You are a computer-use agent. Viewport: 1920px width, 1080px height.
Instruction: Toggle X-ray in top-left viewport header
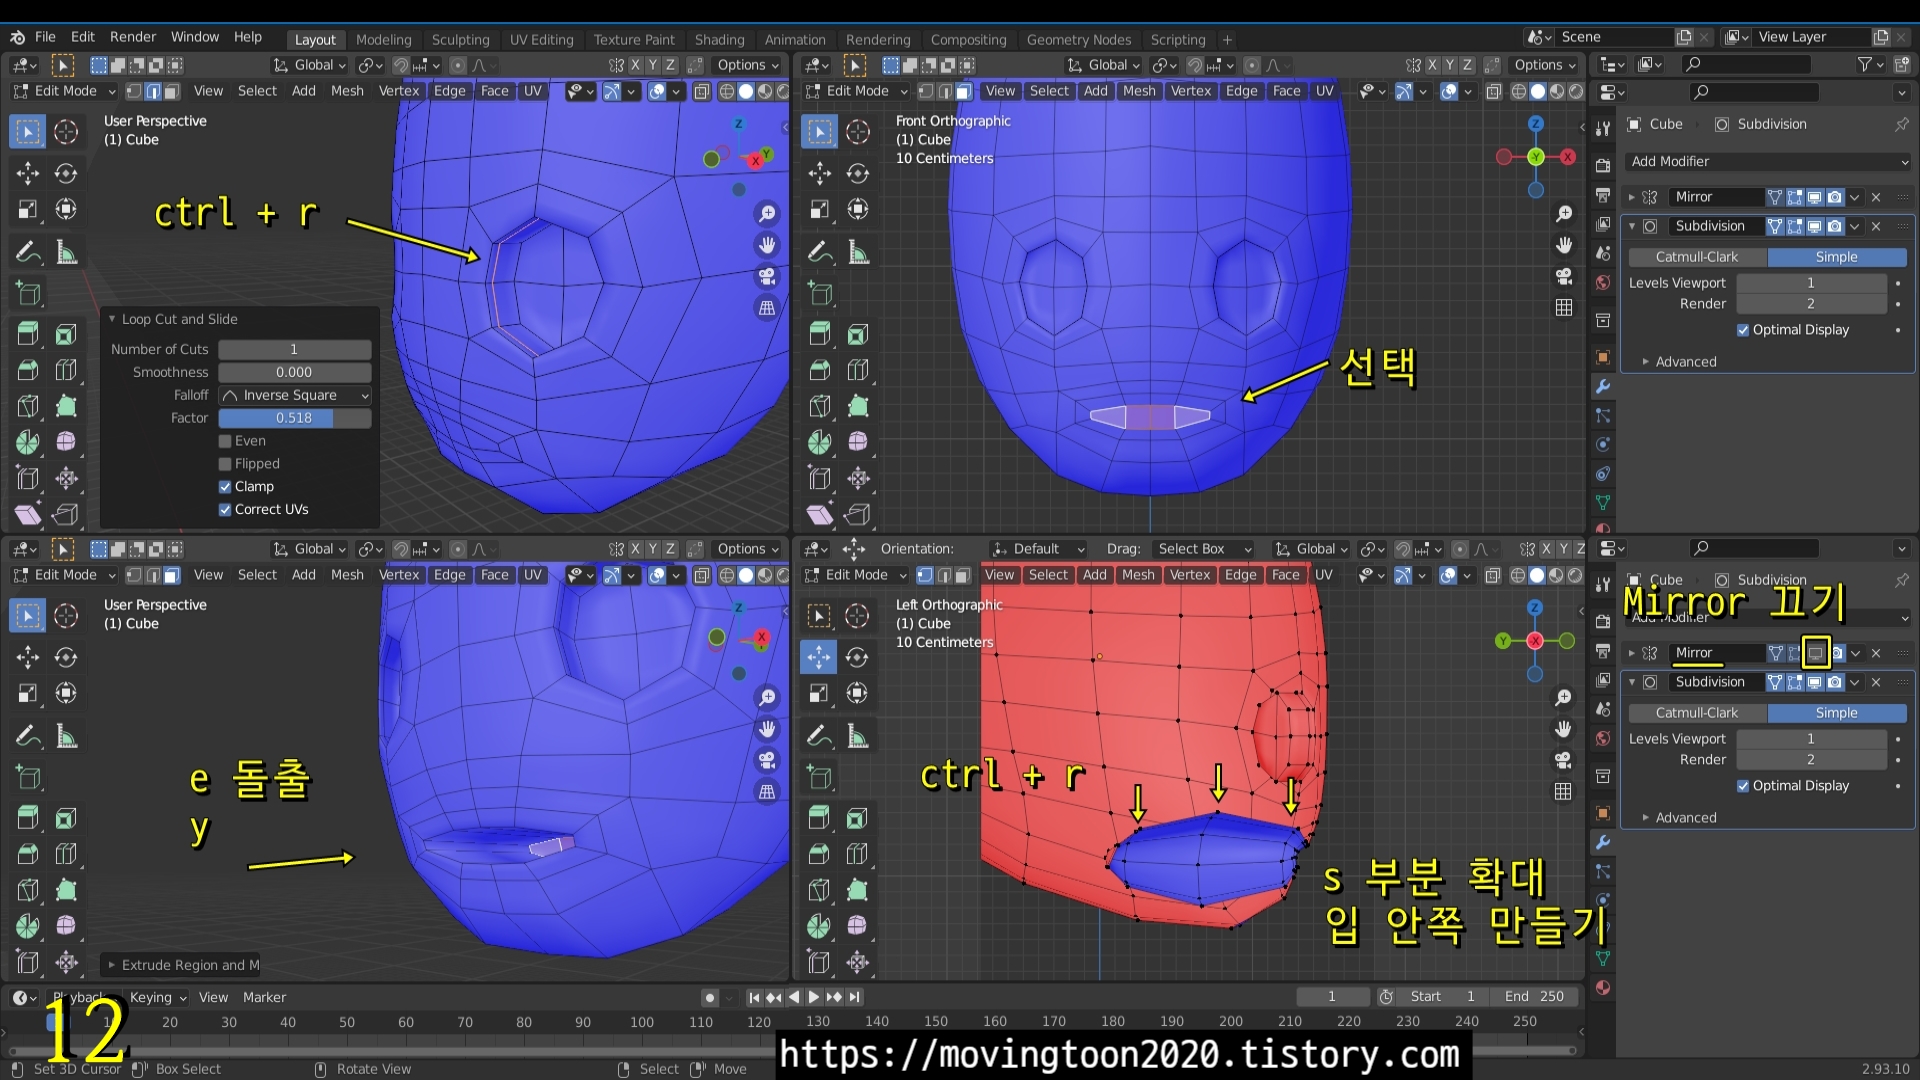tap(702, 91)
